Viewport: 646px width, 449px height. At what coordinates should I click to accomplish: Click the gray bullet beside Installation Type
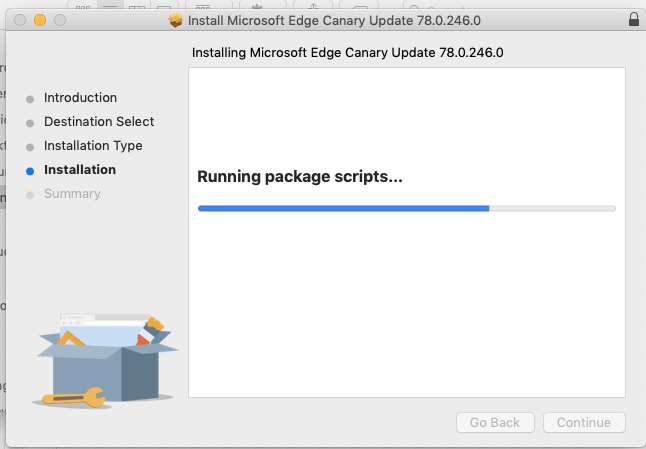30,147
